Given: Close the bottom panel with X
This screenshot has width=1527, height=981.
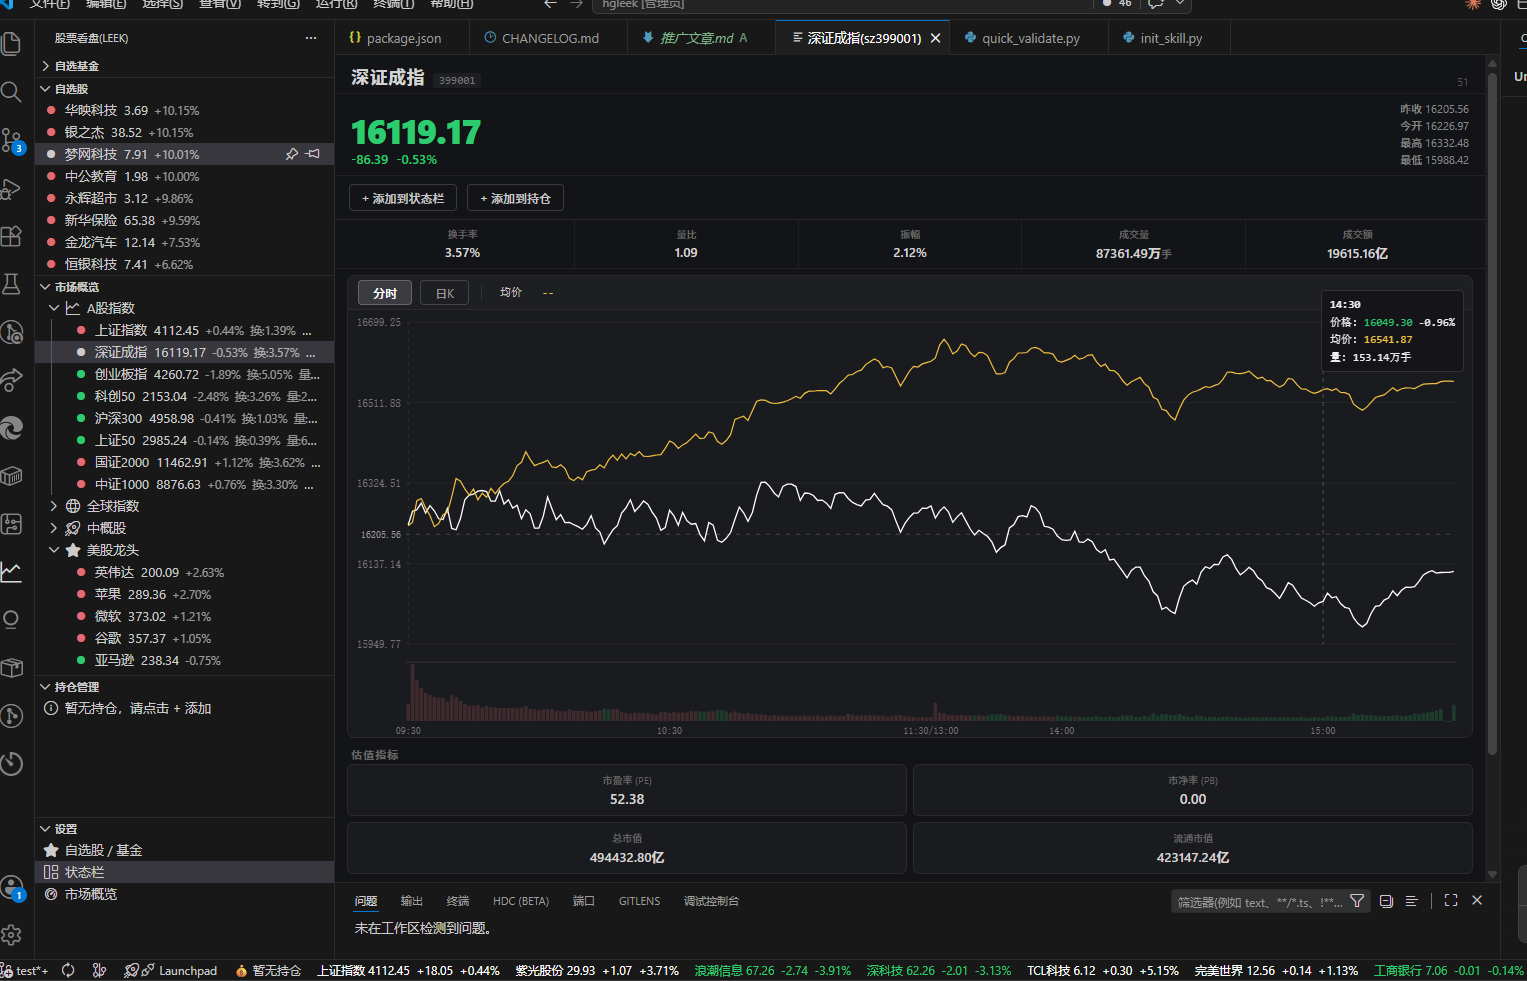Looking at the screenshot, I should click(1477, 900).
